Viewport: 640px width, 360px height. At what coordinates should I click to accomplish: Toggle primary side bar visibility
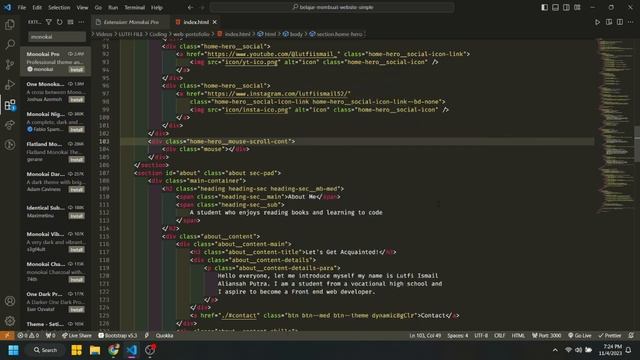[544, 7]
